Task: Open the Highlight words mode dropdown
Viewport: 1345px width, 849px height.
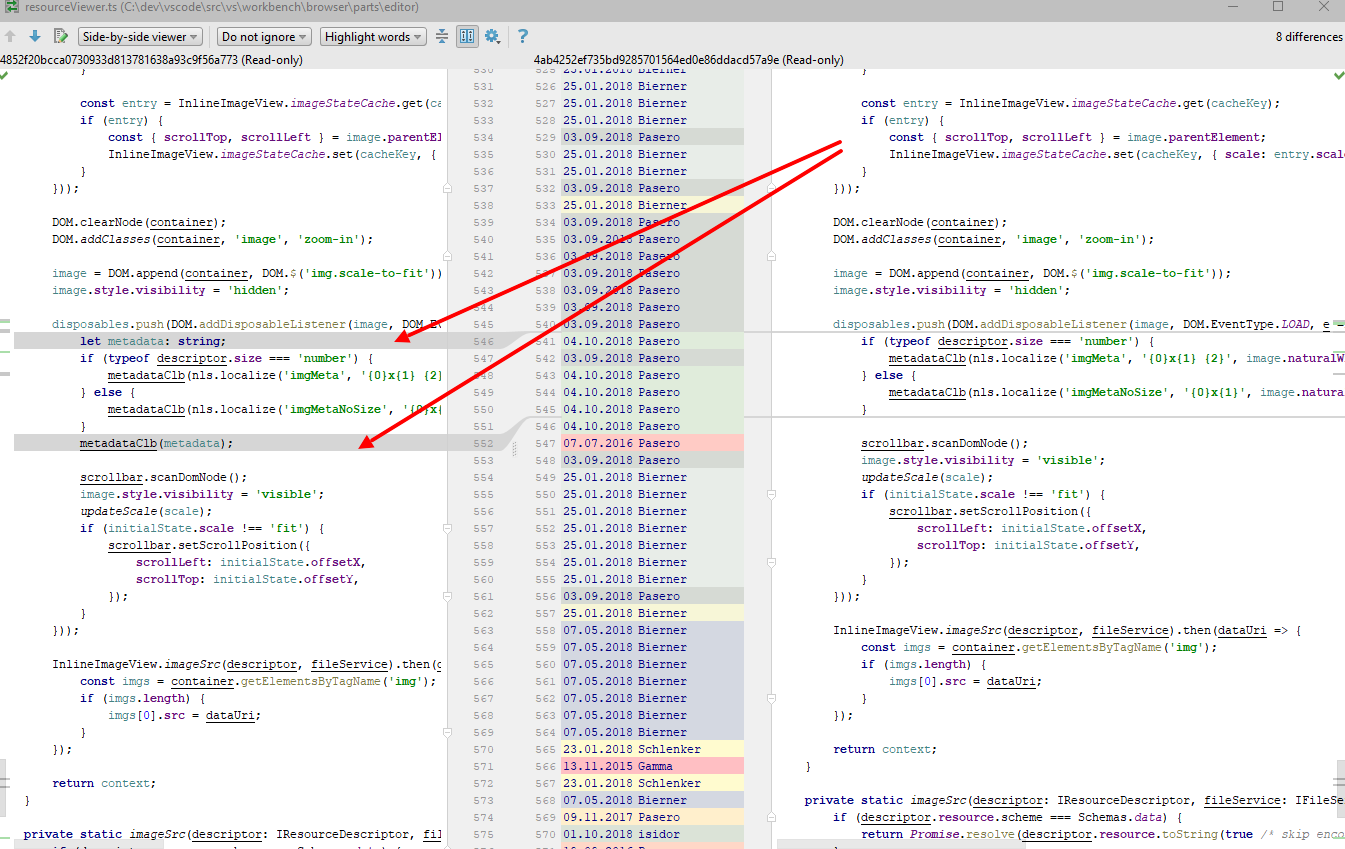Action: click(x=372, y=36)
